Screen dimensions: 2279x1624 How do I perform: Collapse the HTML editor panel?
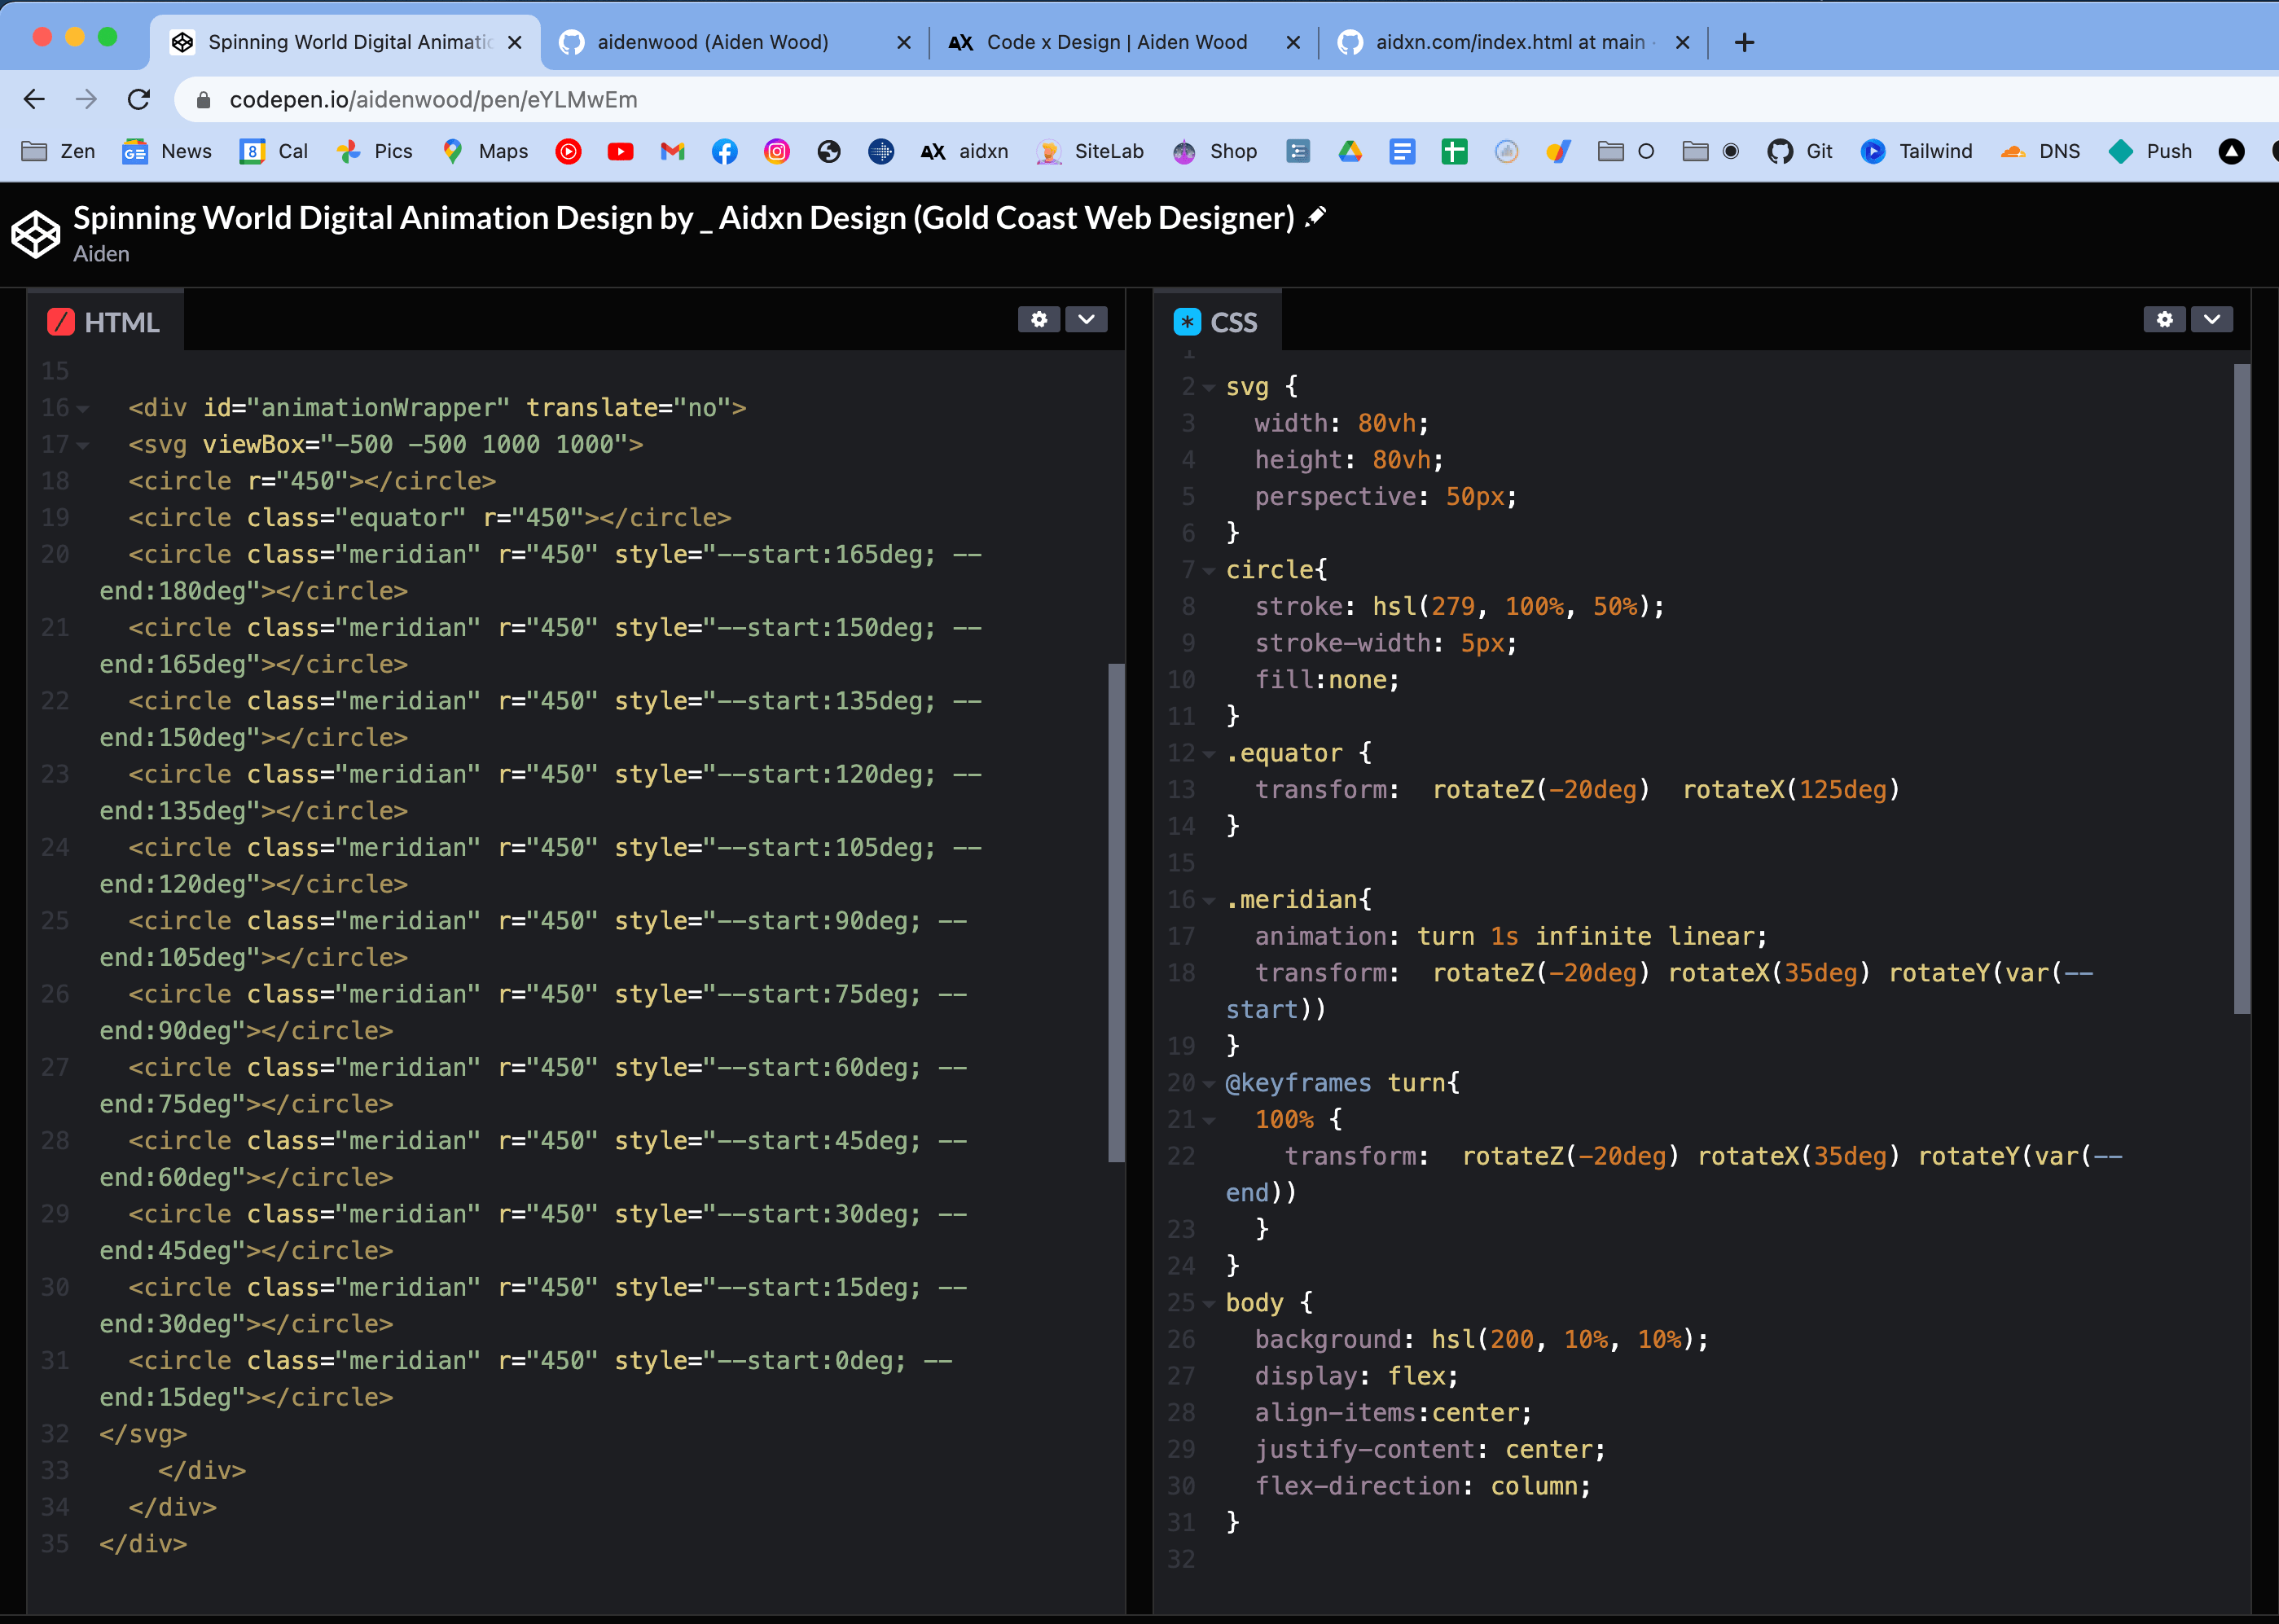(1086, 320)
